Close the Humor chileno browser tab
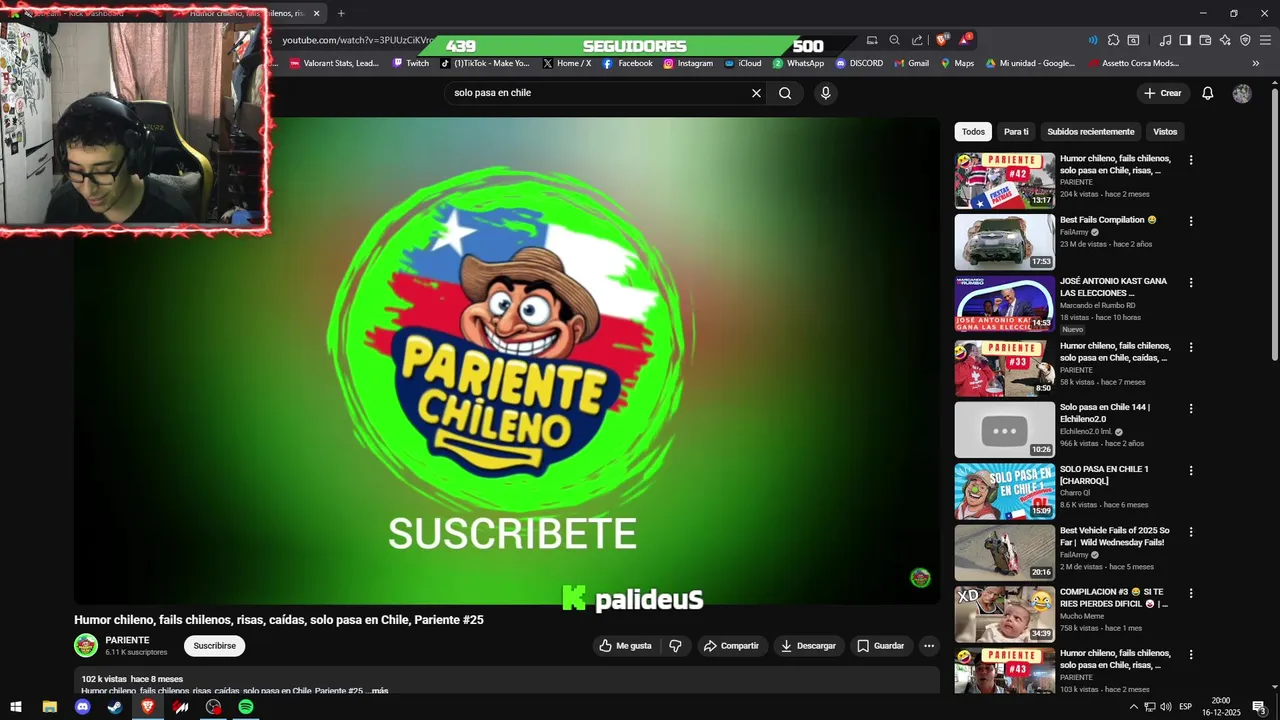 pyautogui.click(x=317, y=13)
